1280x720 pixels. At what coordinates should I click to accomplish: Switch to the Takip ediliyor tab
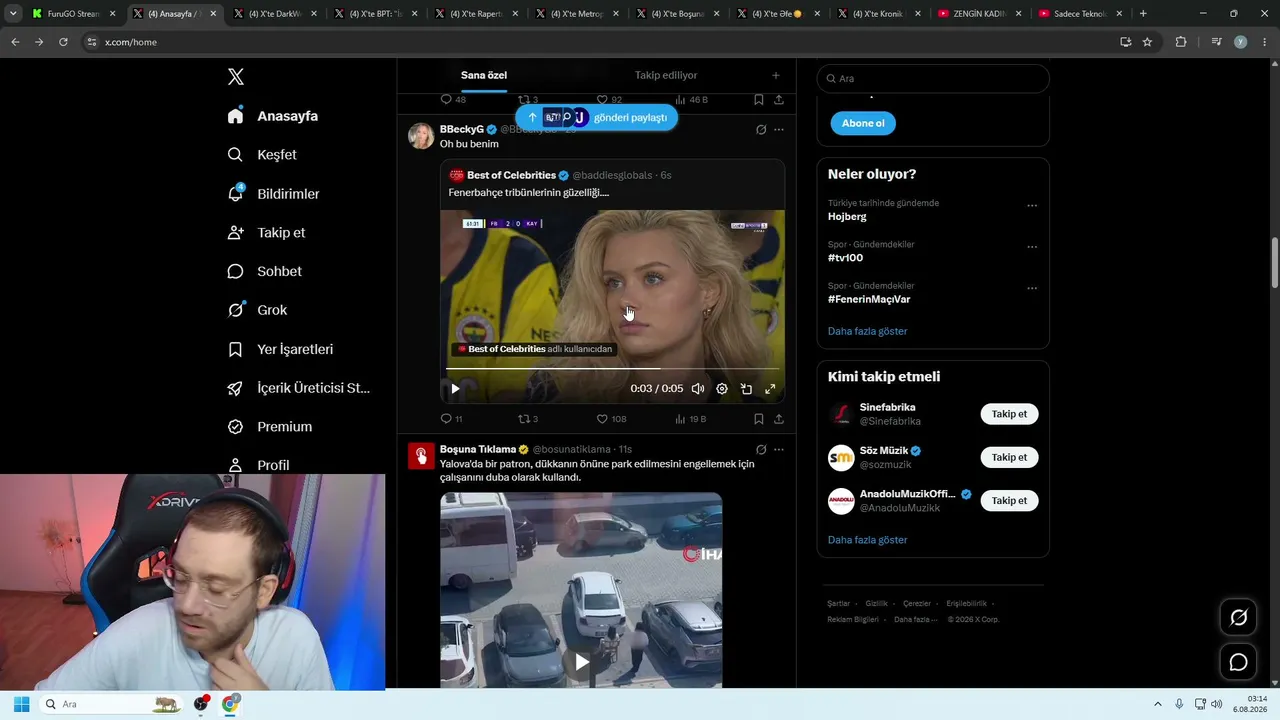coord(666,75)
